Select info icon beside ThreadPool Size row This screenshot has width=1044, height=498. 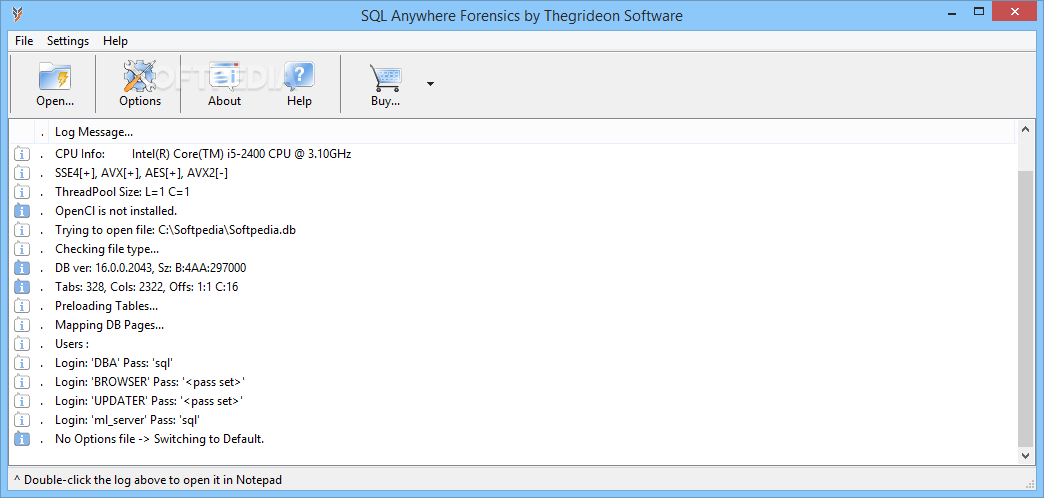point(22,192)
